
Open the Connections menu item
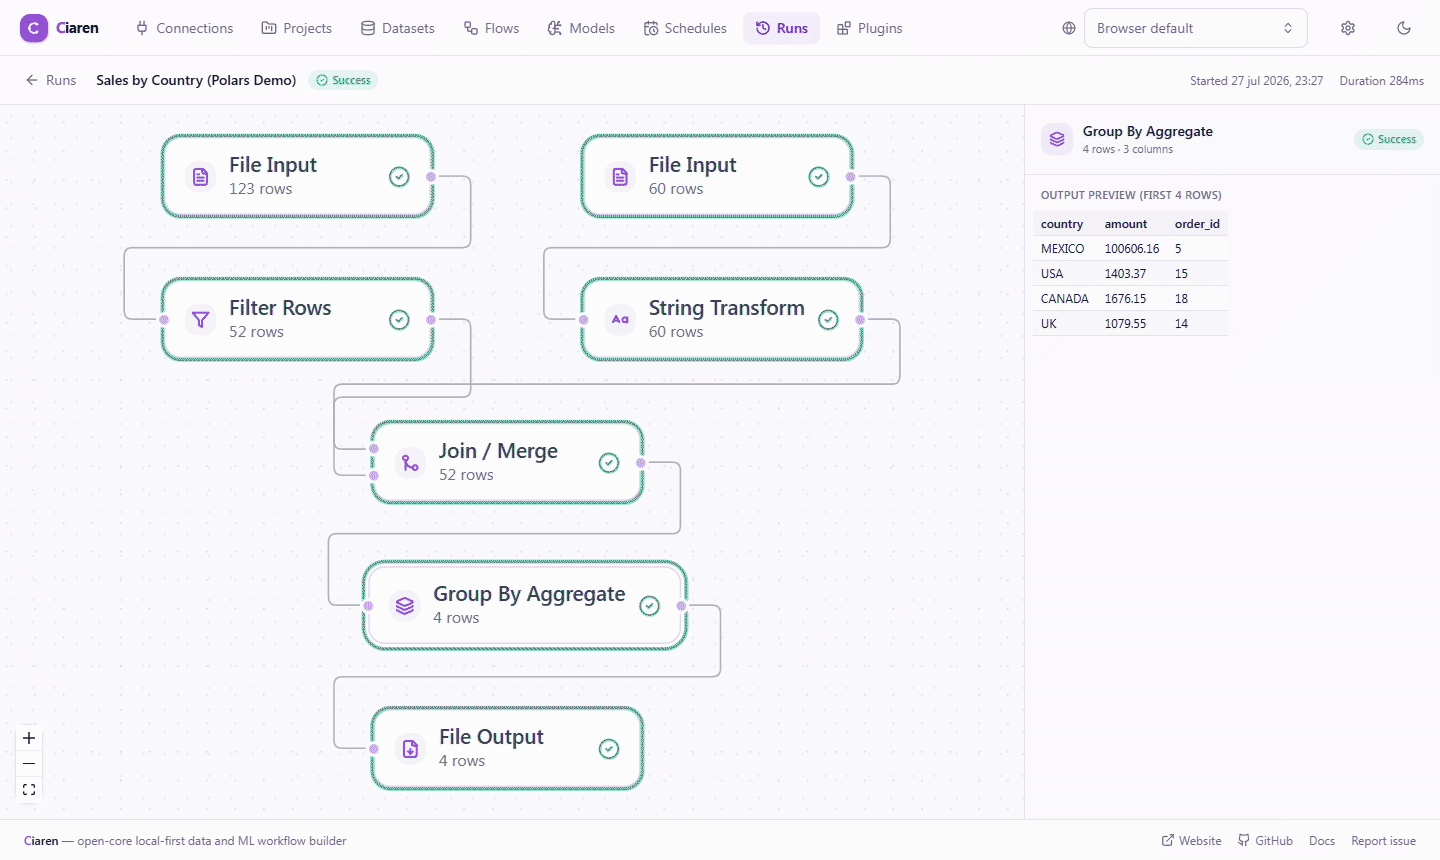tap(185, 28)
